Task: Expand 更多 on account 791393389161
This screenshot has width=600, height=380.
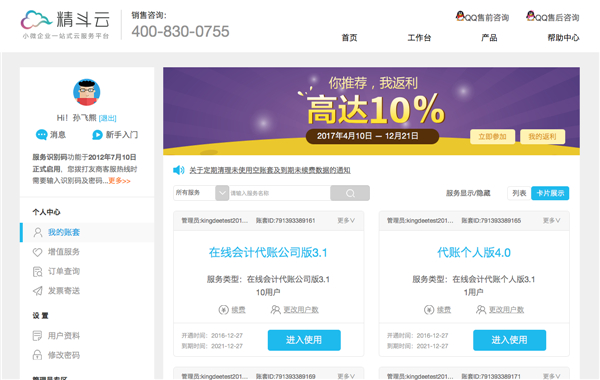Action: (x=346, y=220)
